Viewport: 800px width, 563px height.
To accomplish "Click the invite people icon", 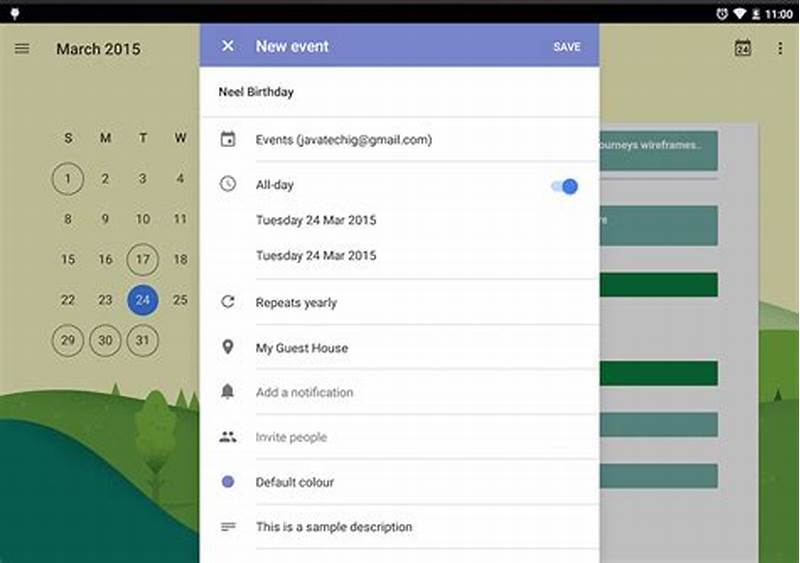I will coord(228,436).
